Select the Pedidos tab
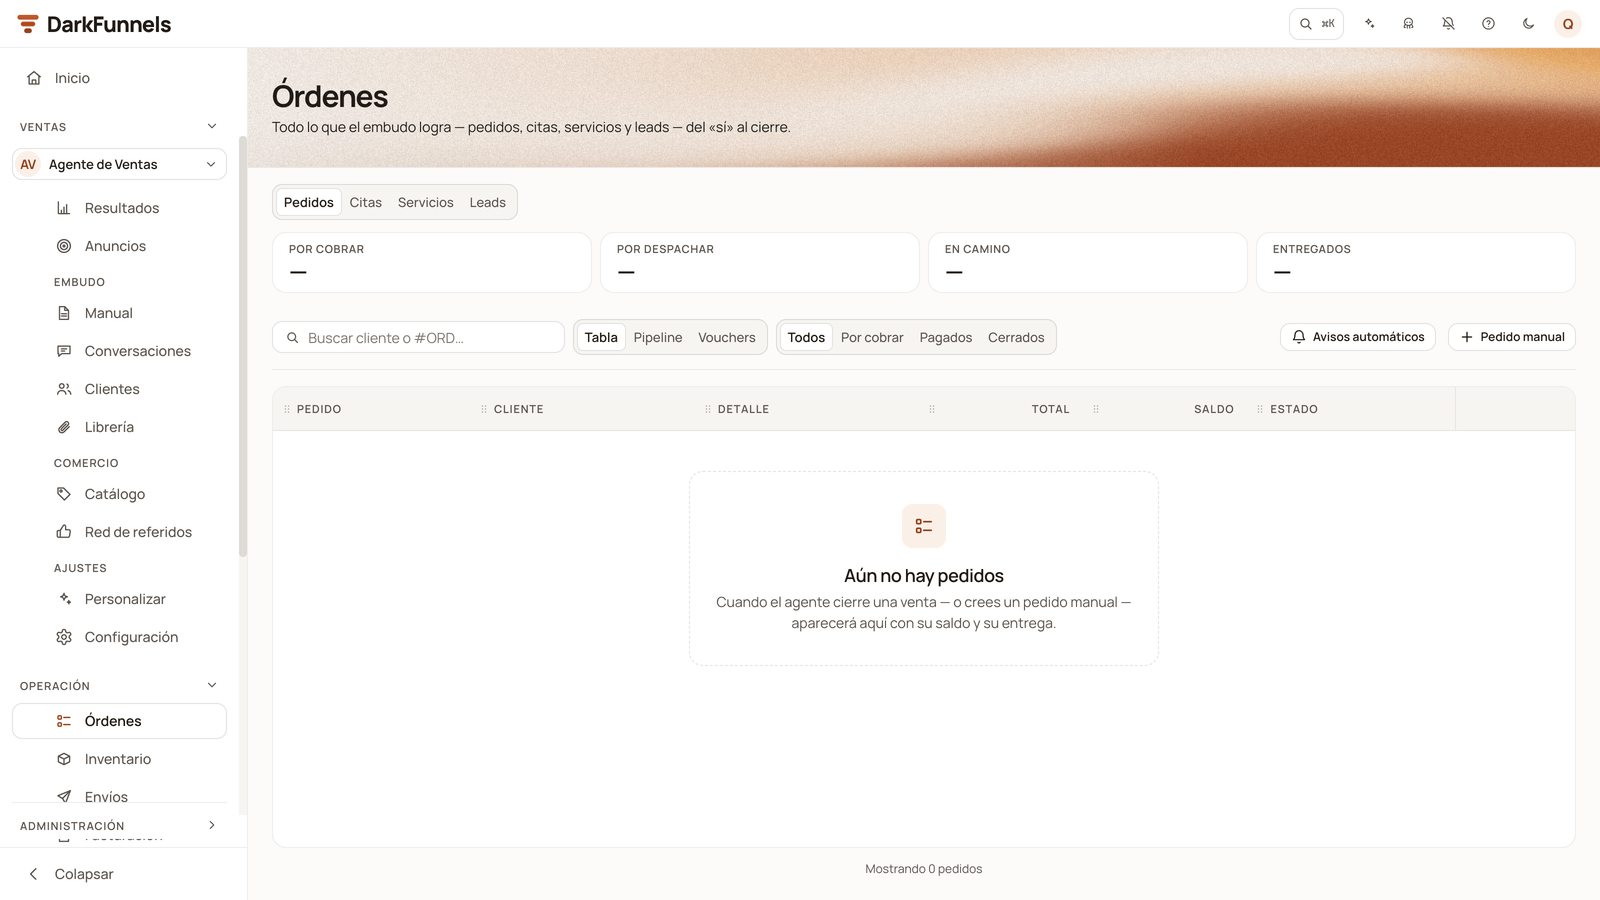This screenshot has height=900, width=1600. (x=309, y=202)
